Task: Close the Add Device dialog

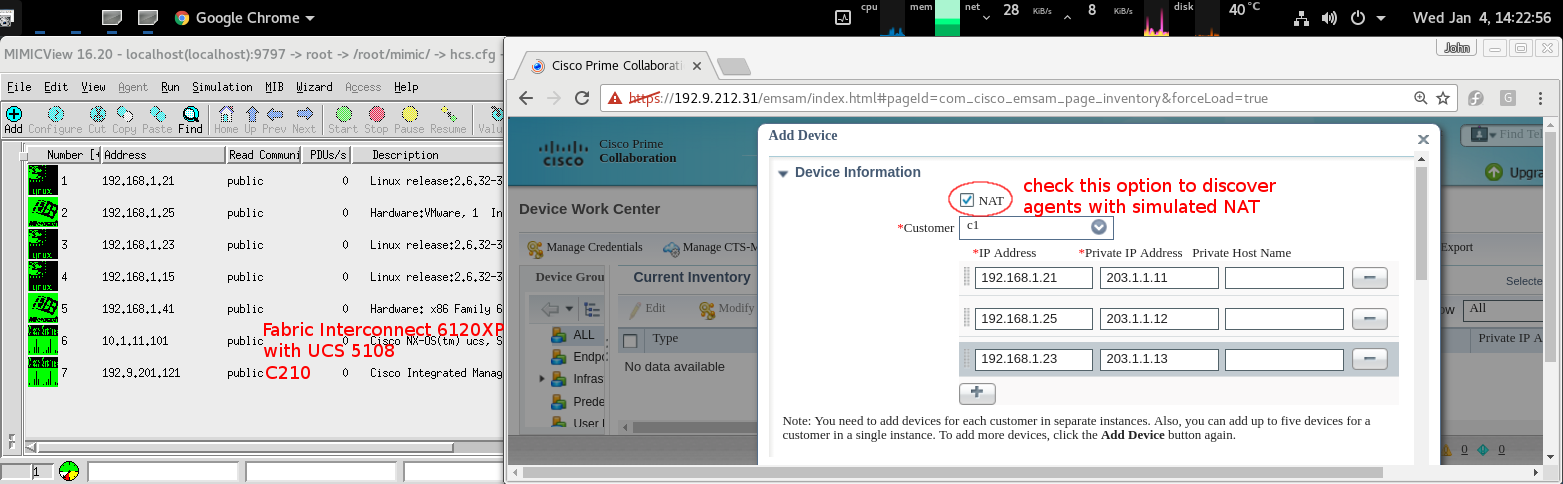Action: (x=1424, y=142)
